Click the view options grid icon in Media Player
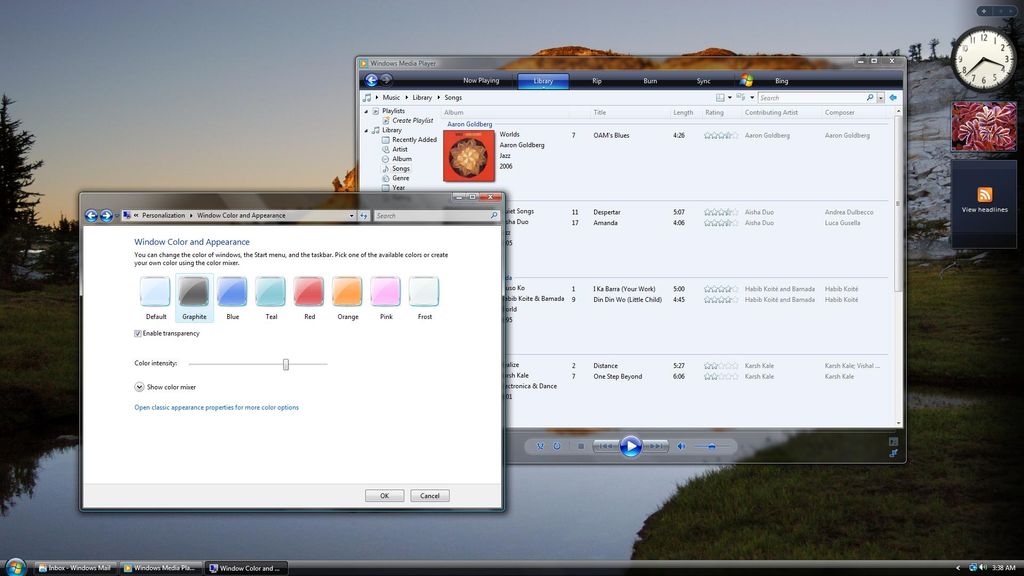1024x576 pixels. point(721,97)
